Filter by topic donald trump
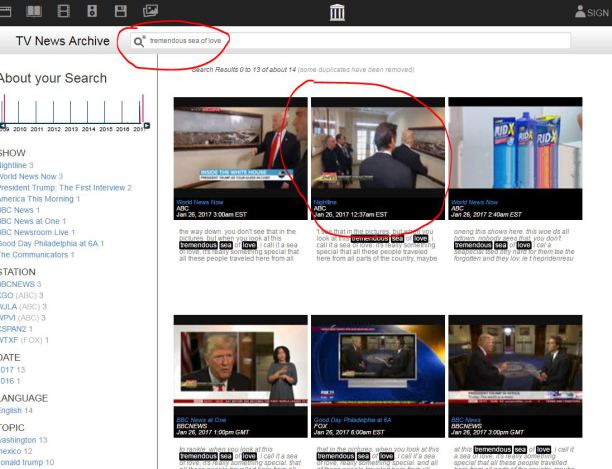Image resolution: width=612 pixels, height=469 pixels. 21,462
